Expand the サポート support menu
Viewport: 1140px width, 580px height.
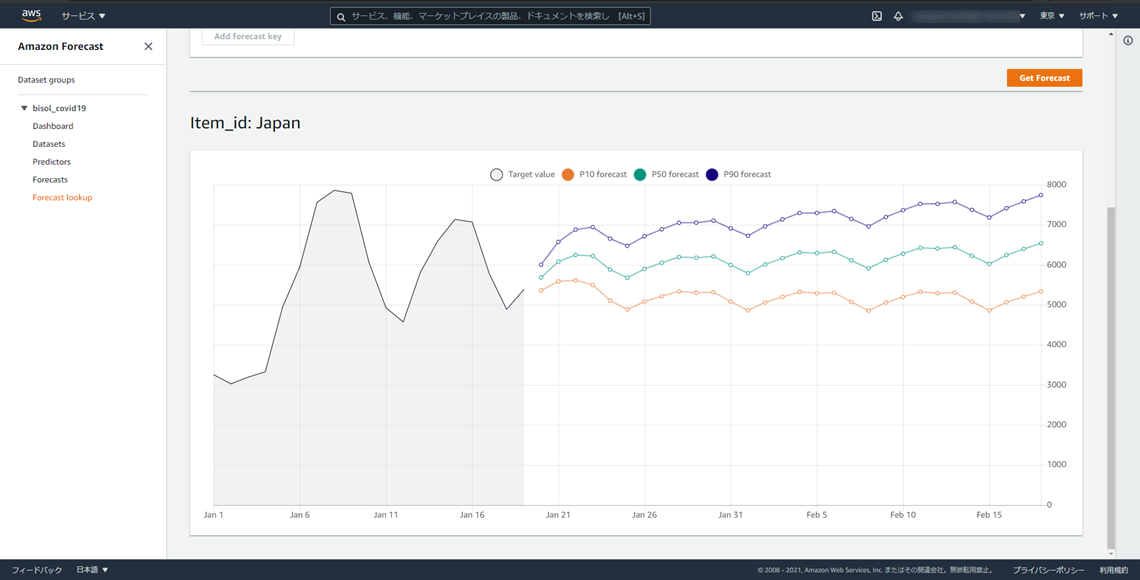coord(1098,16)
